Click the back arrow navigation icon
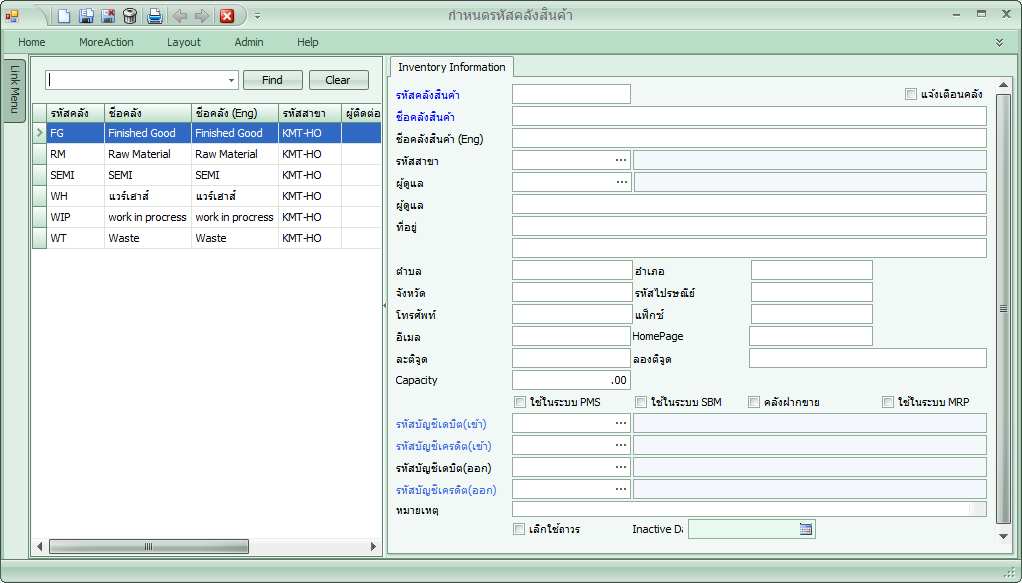The height and width of the screenshot is (583, 1022). [180, 16]
